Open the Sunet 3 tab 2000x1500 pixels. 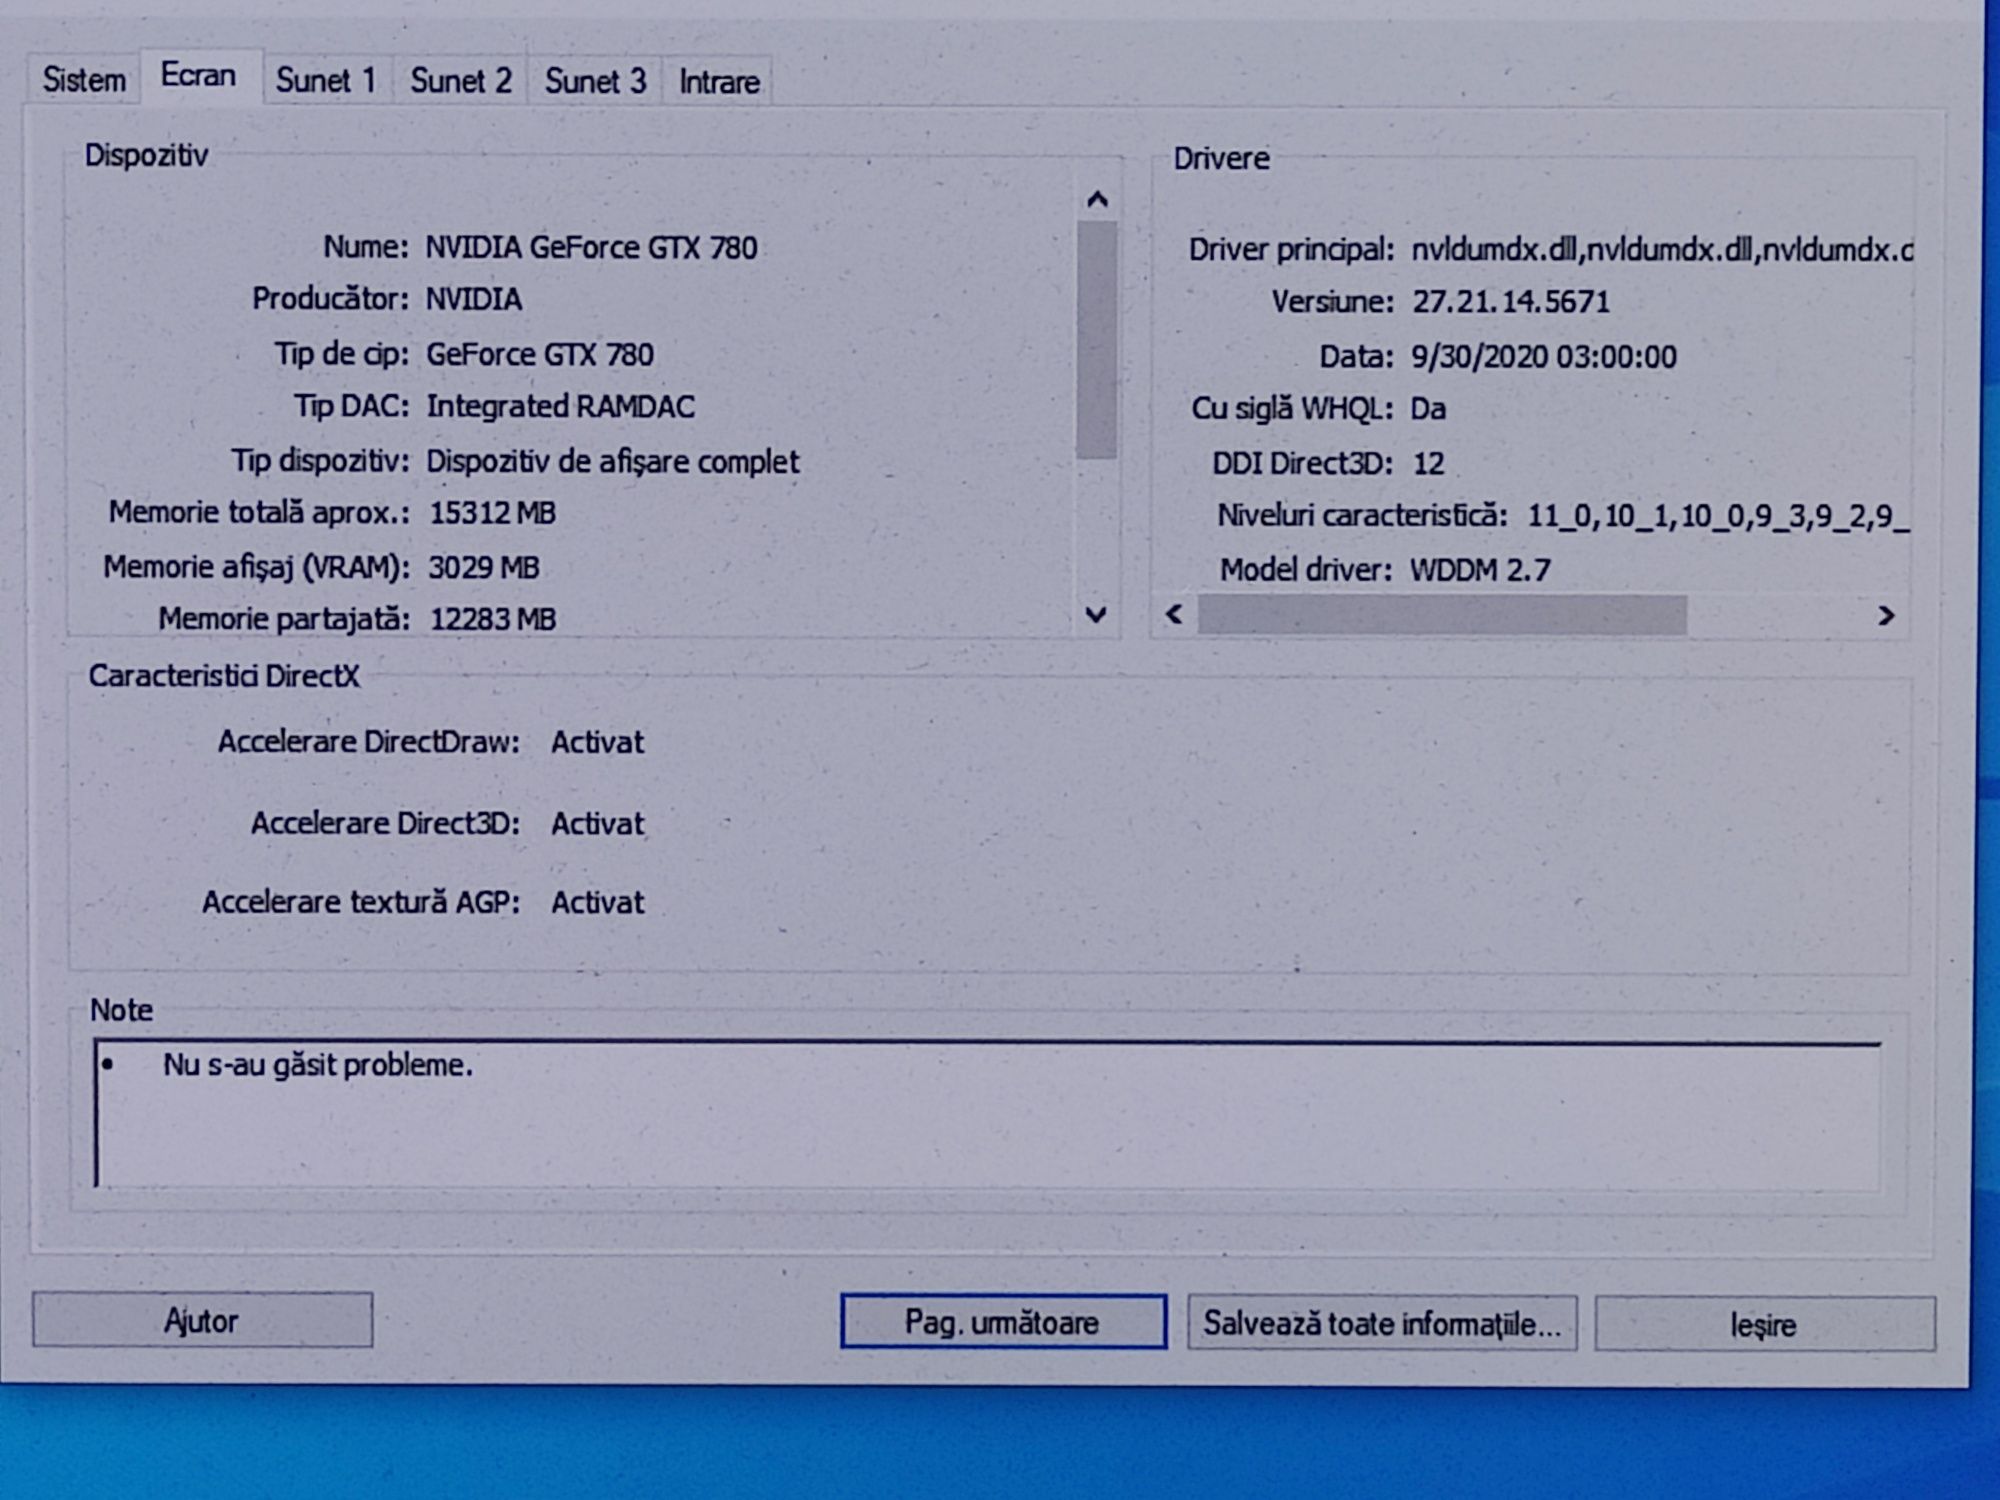tap(595, 80)
